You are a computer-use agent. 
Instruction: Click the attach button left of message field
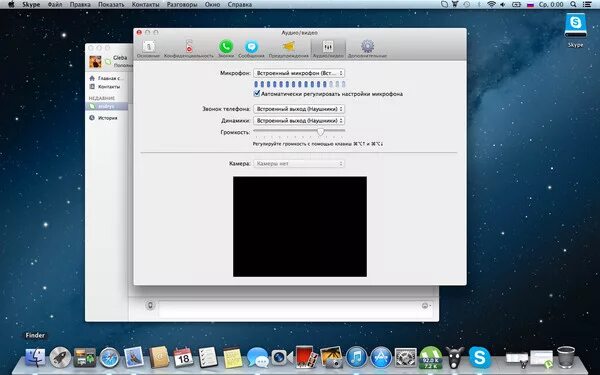(150, 305)
